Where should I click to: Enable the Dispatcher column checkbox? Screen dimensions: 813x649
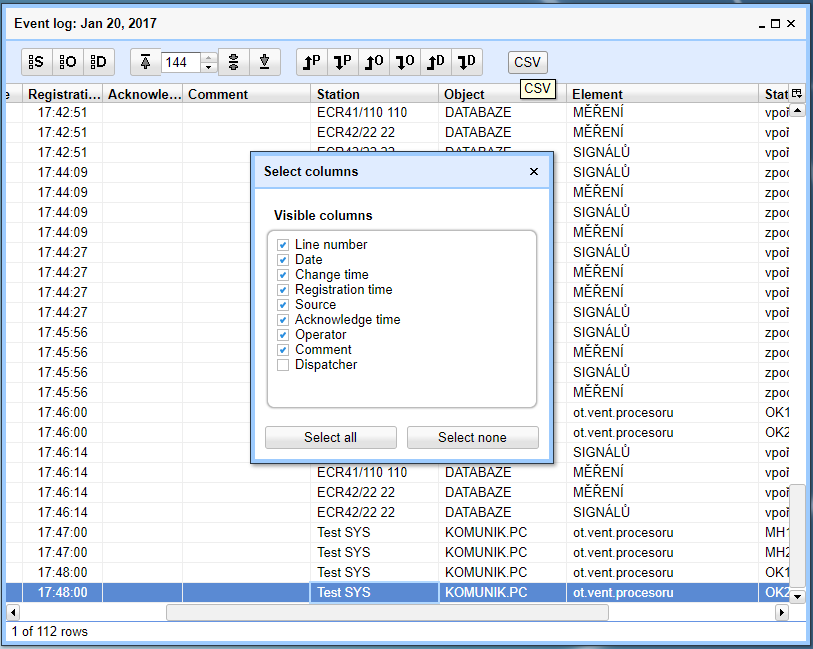[283, 365]
